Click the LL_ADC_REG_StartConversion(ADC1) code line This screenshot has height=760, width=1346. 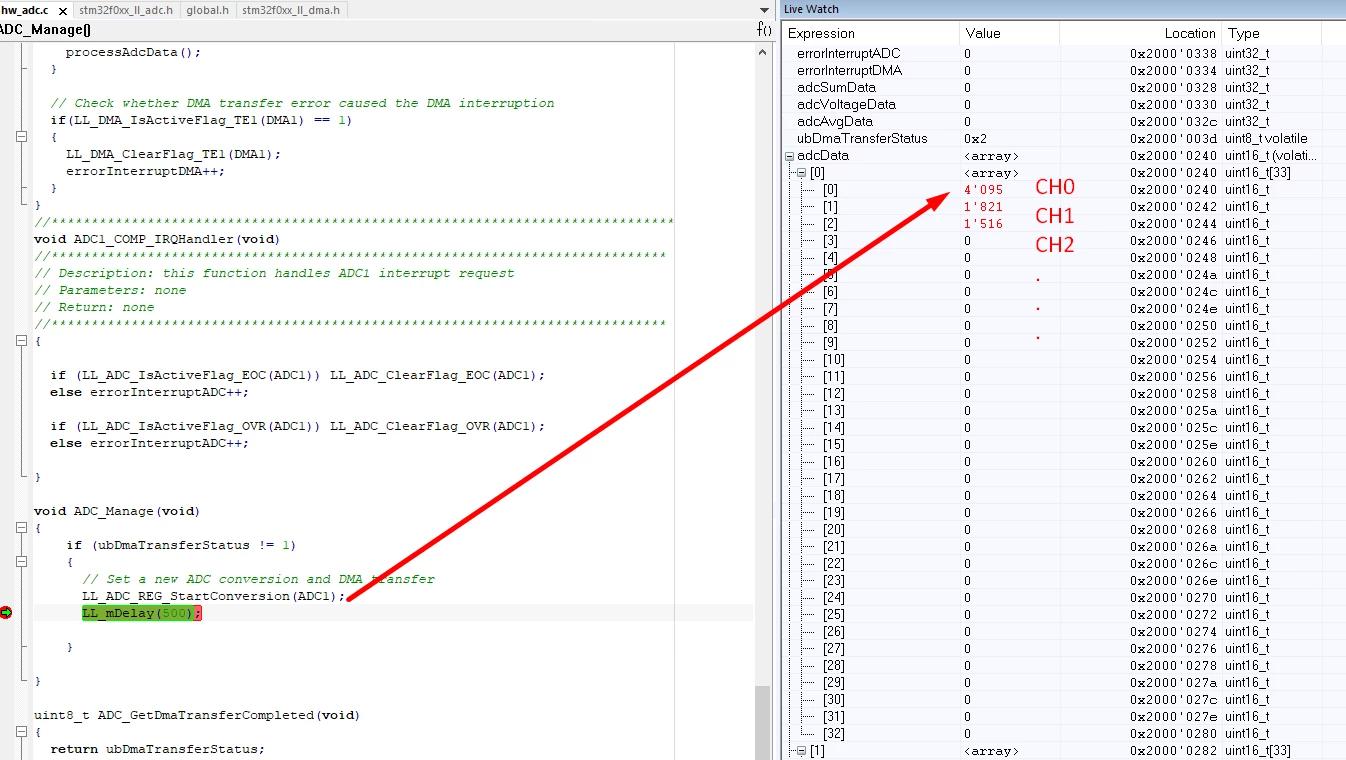pos(214,596)
